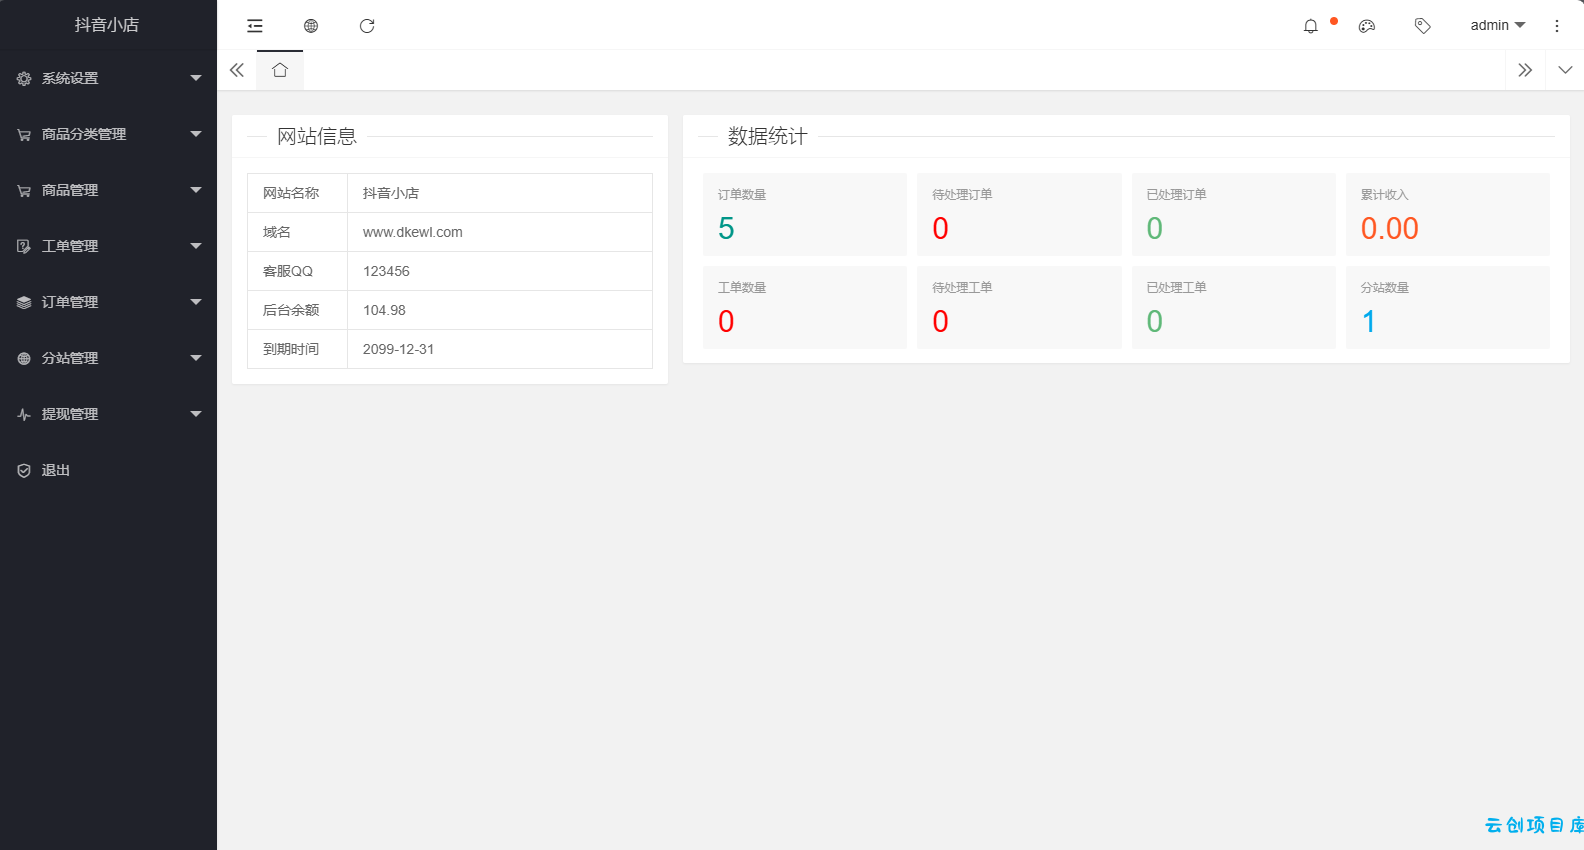Open the 订单管理 menu
The image size is (1584, 850).
[108, 302]
